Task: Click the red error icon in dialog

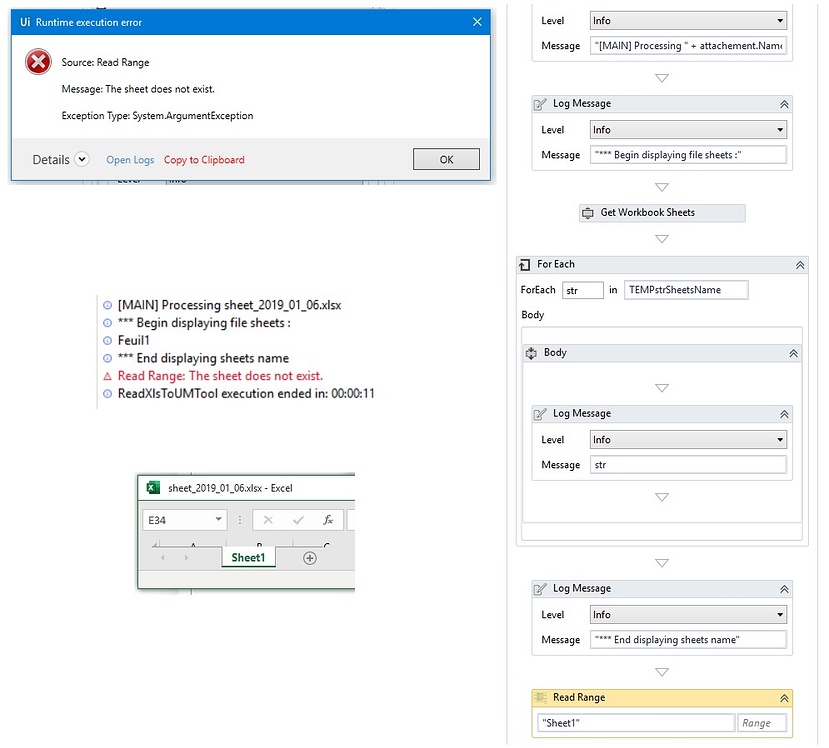Action: click(x=37, y=61)
